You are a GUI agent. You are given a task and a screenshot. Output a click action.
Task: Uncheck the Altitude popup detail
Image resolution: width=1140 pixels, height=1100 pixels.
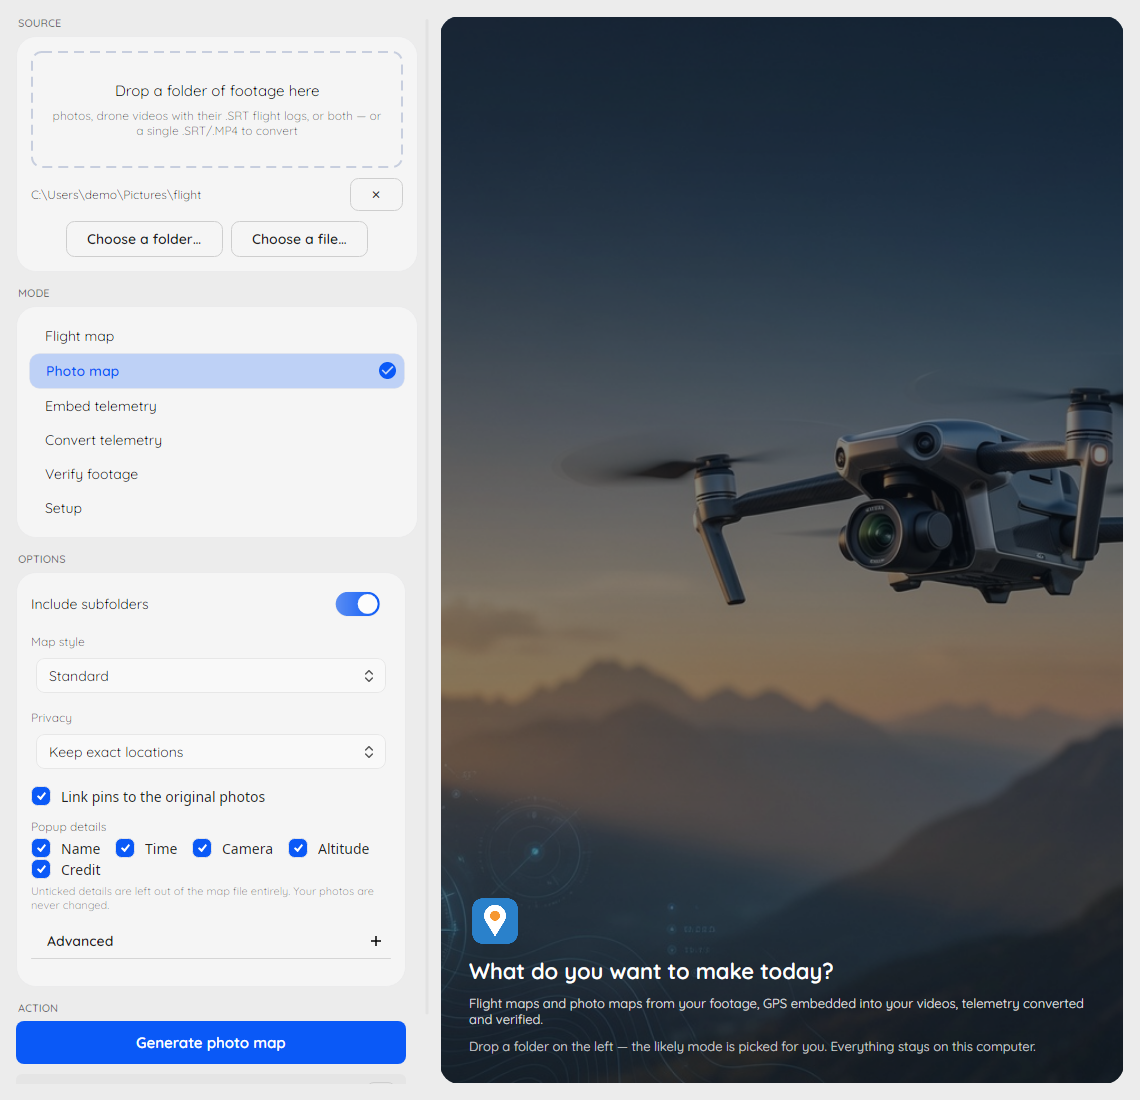[298, 848]
